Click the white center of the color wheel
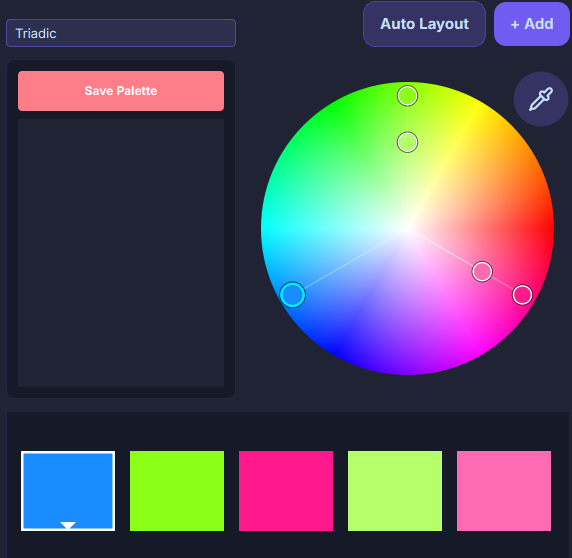The height and width of the screenshot is (558, 572). (x=407, y=228)
